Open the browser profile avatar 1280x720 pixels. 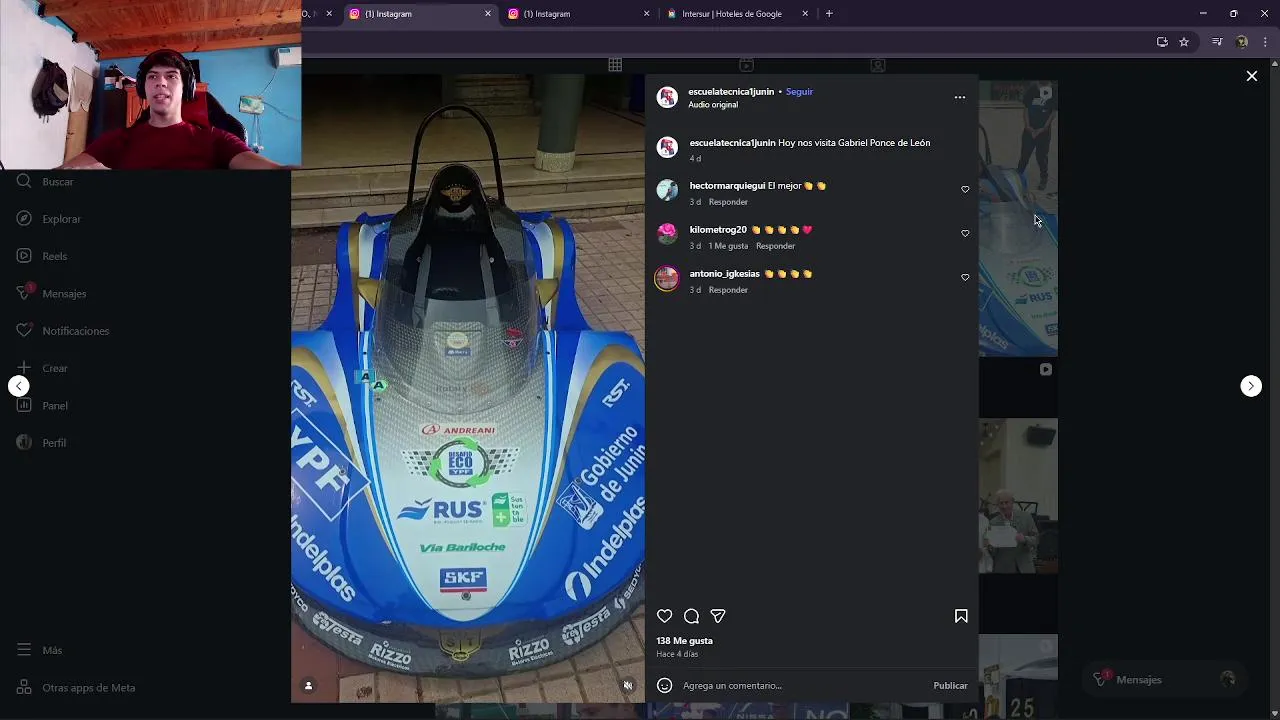tap(1242, 42)
